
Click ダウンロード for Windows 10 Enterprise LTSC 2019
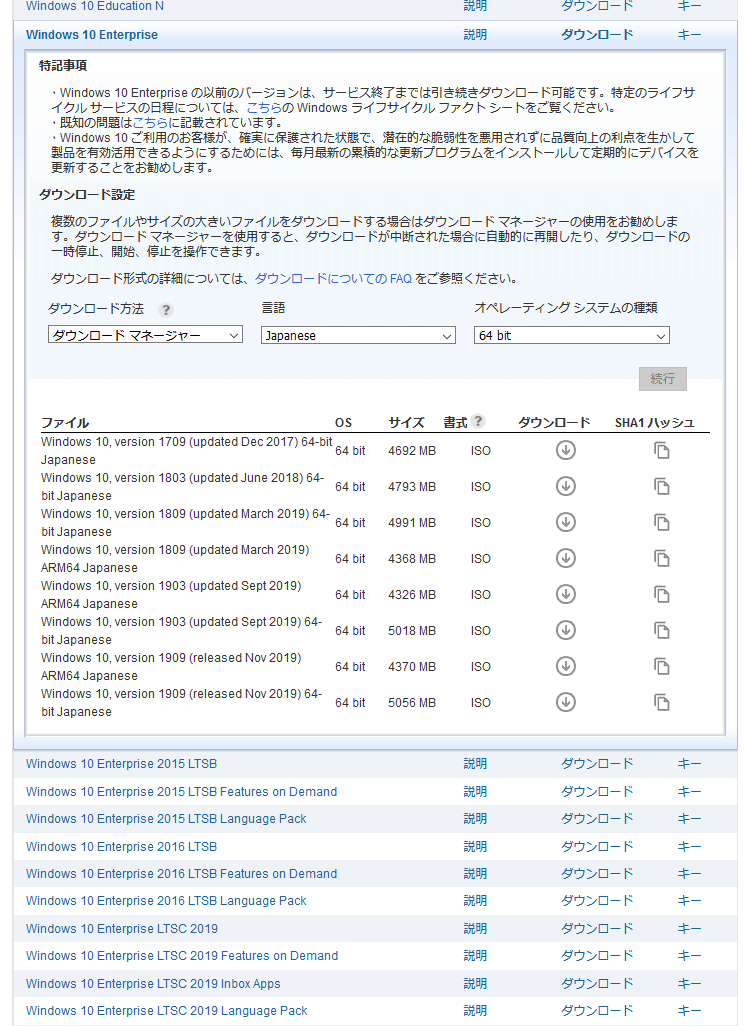pos(597,929)
